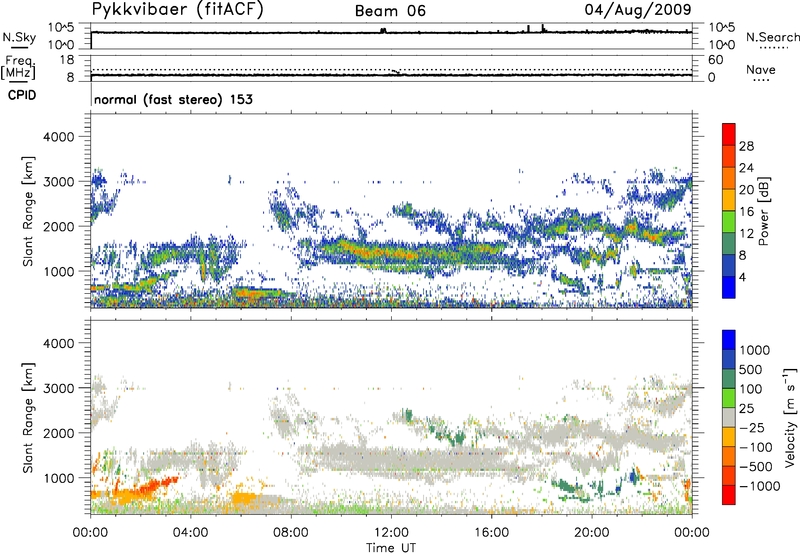This screenshot has height=554, width=800.
Task: Click the N.Sky legend label
Action: tap(19, 37)
